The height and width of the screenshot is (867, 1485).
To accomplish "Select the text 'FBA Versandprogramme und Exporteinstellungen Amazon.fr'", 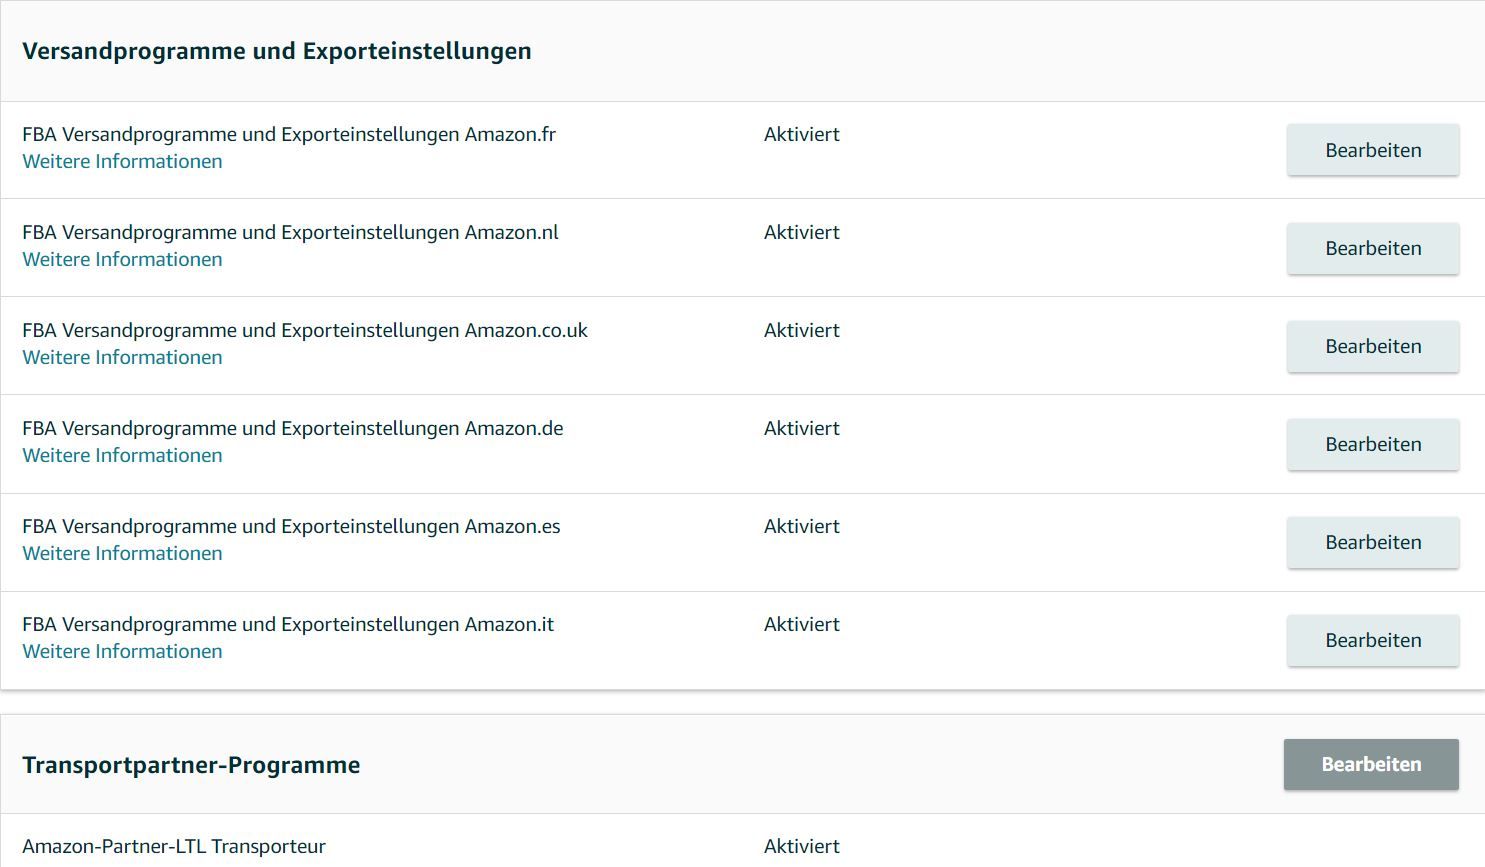I will 289,134.
